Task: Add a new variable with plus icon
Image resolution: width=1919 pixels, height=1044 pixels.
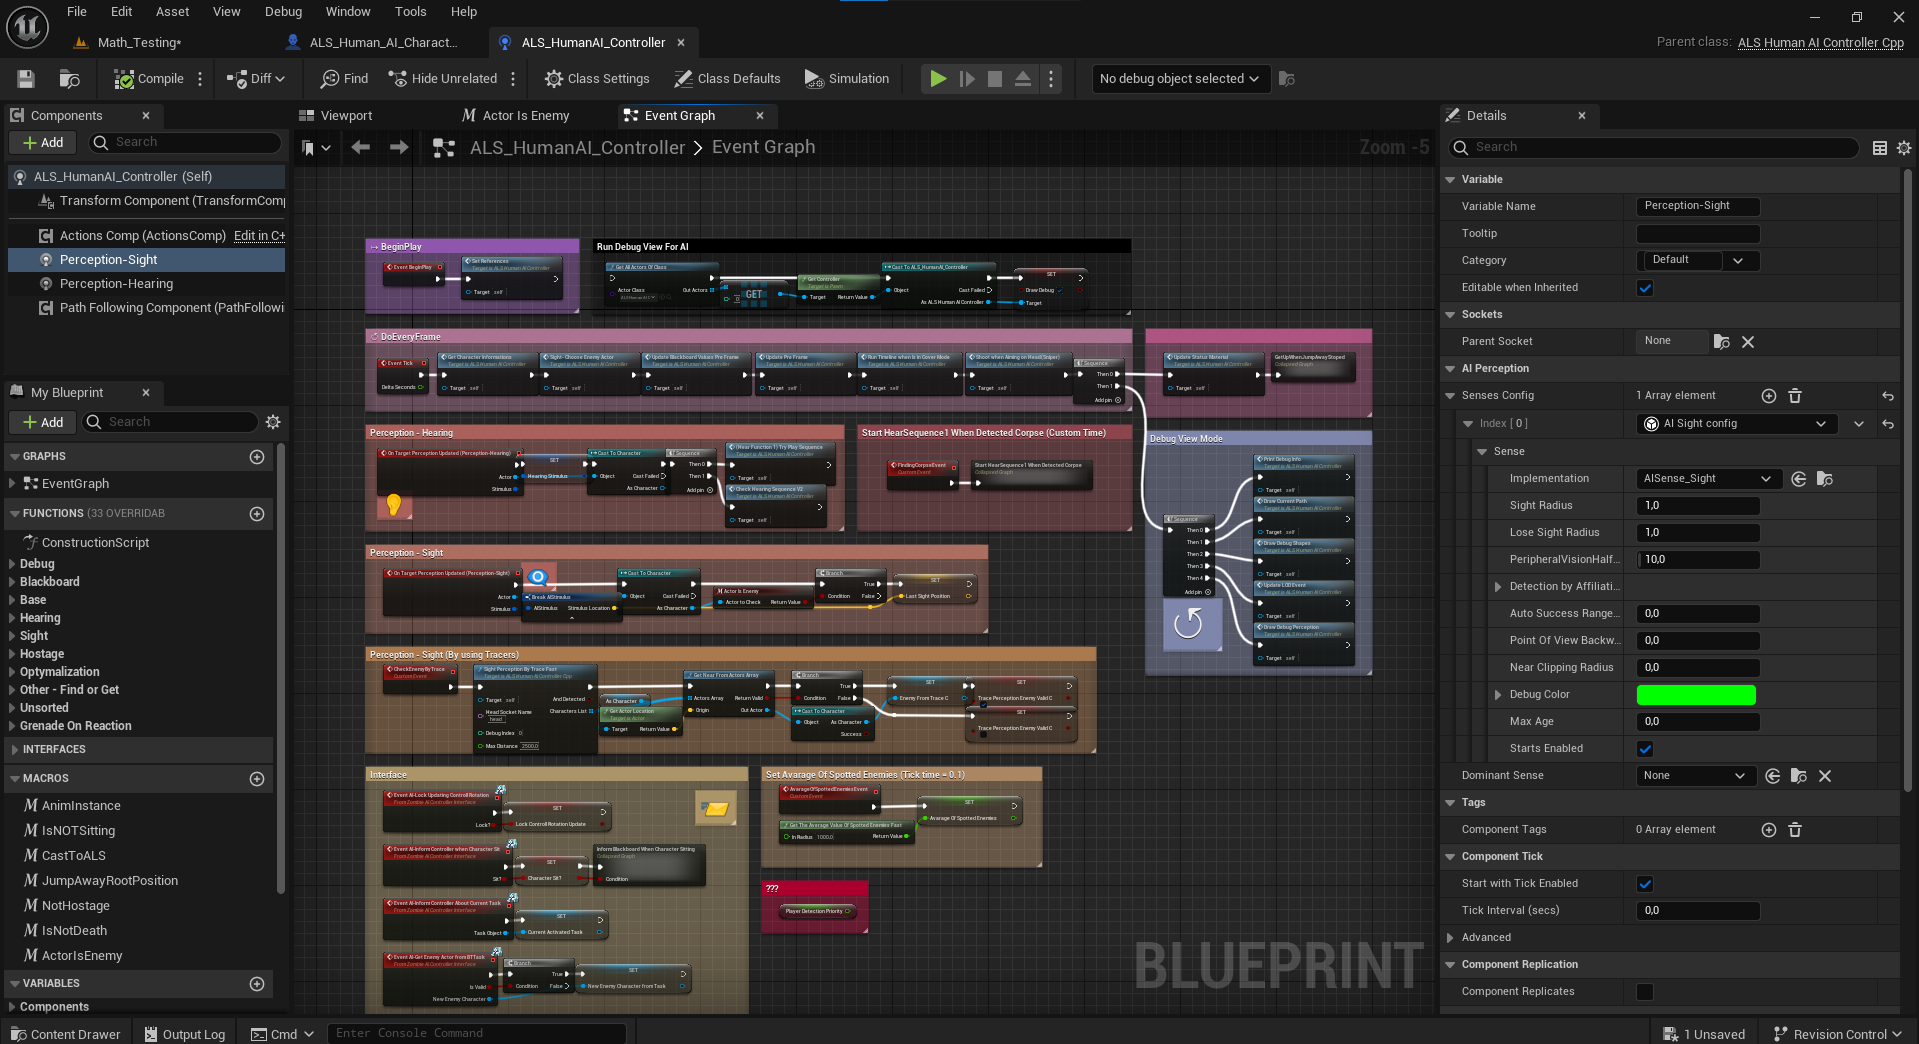Action: 257,984
